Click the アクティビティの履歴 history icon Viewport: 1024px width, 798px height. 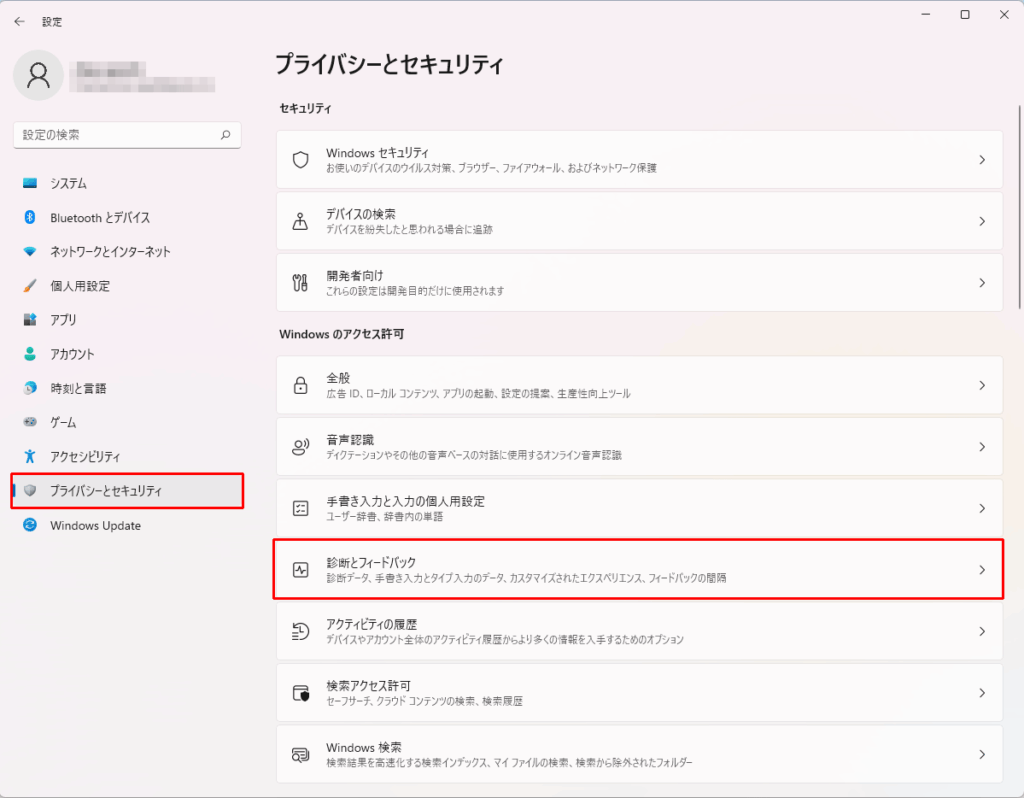click(300, 631)
